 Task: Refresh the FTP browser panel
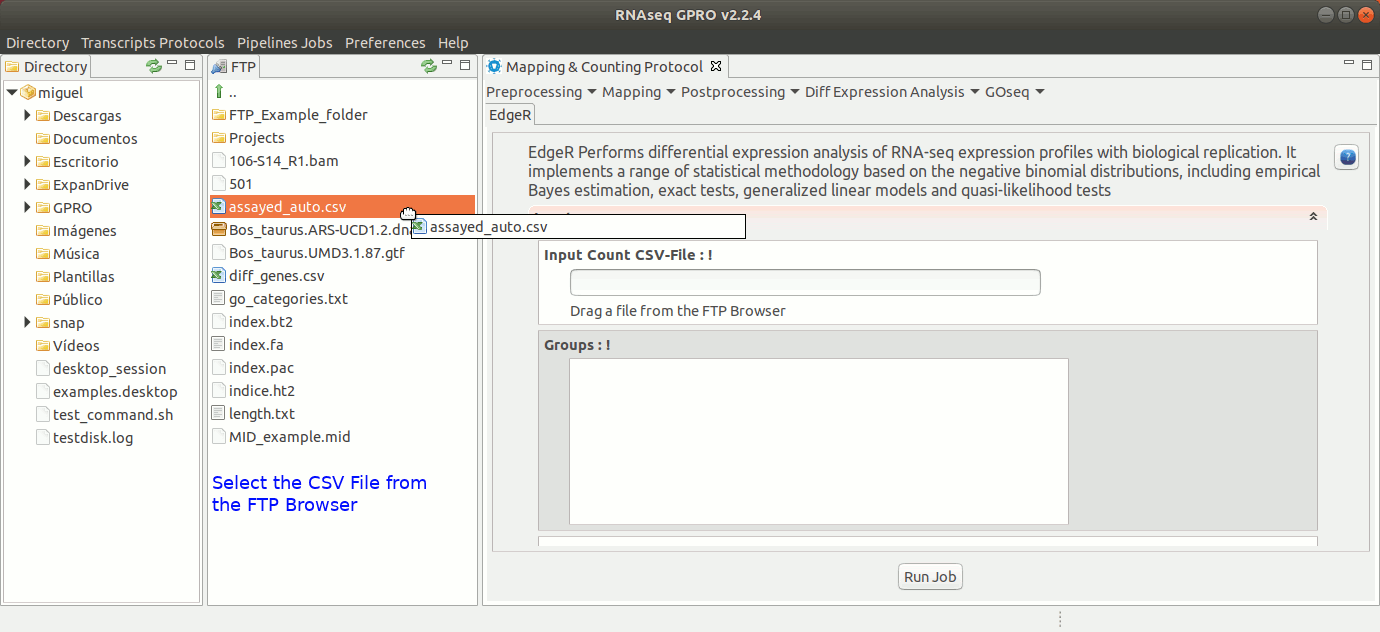click(429, 66)
